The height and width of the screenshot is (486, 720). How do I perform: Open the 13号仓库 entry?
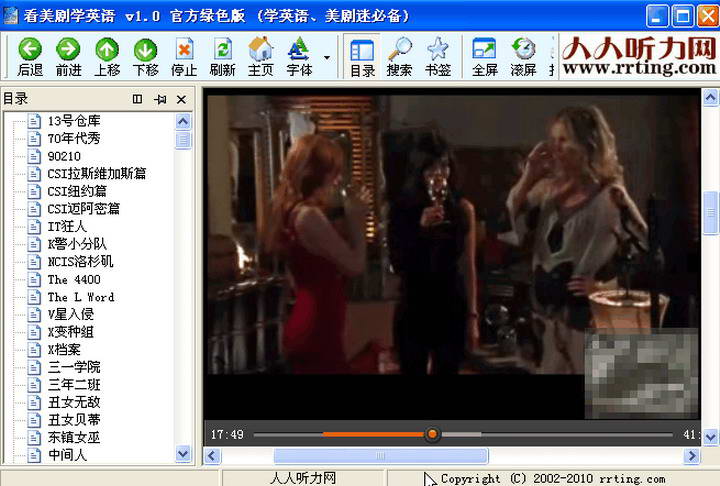pos(74,121)
